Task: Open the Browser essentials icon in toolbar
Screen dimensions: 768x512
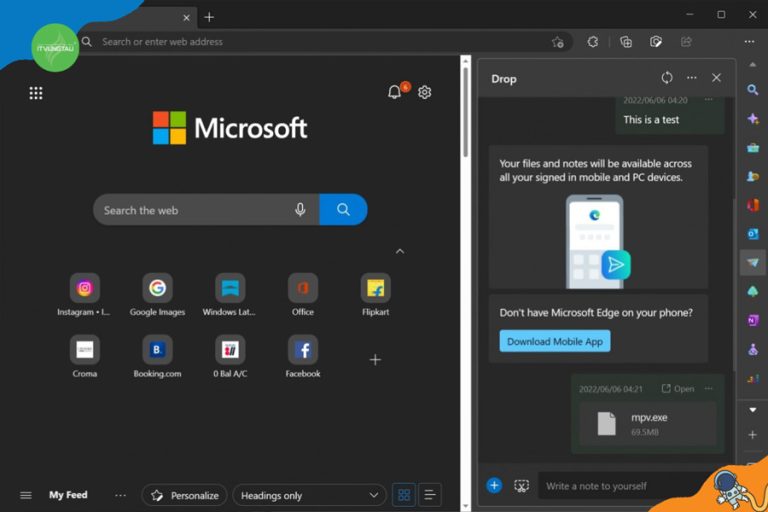Action: (656, 42)
